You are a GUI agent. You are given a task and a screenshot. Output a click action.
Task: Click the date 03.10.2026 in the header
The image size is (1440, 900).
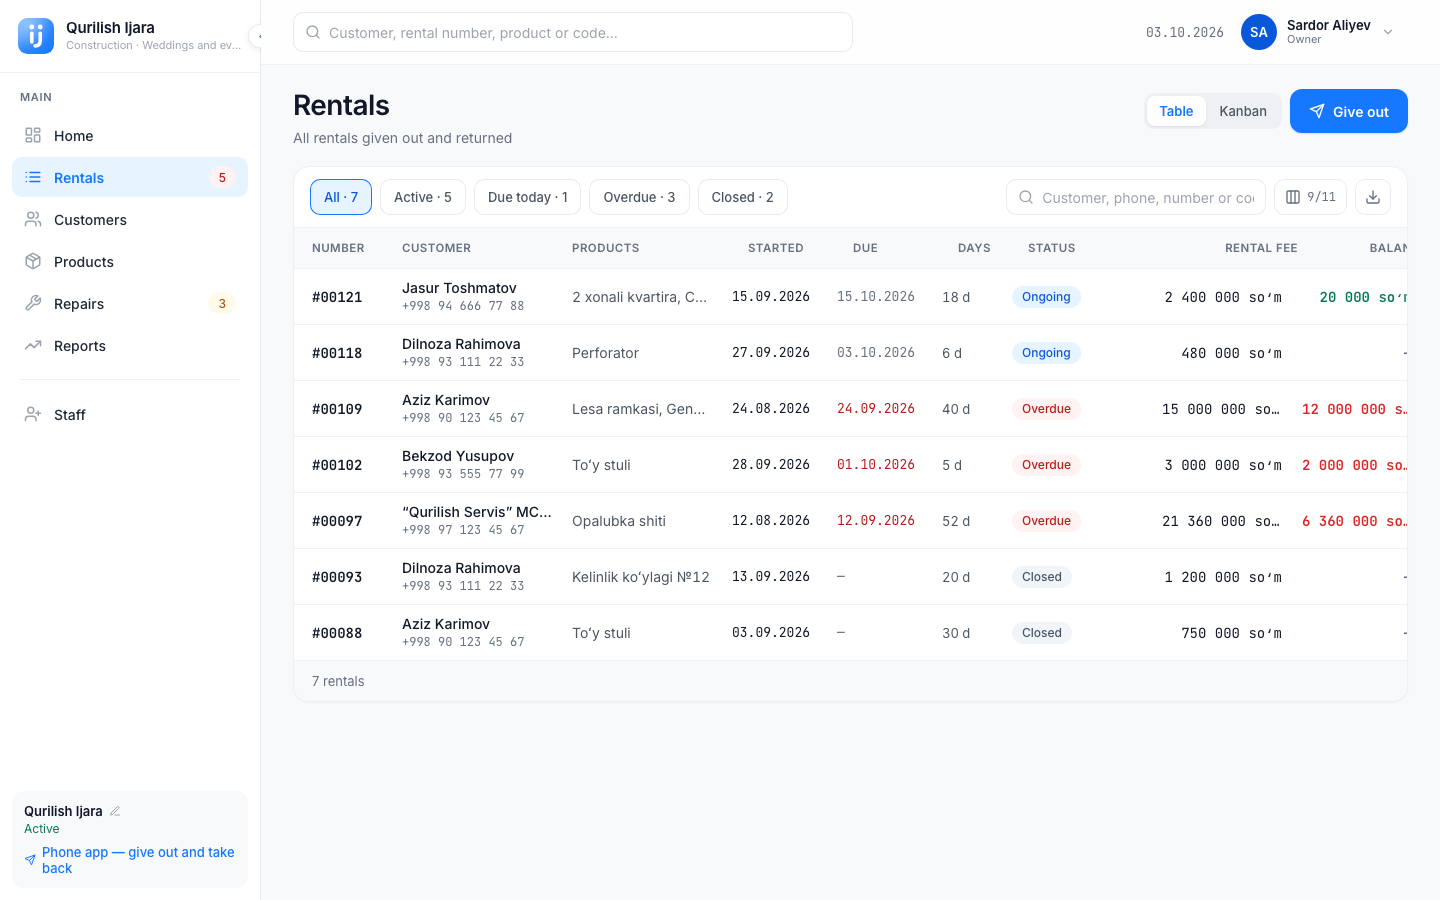[1185, 32]
